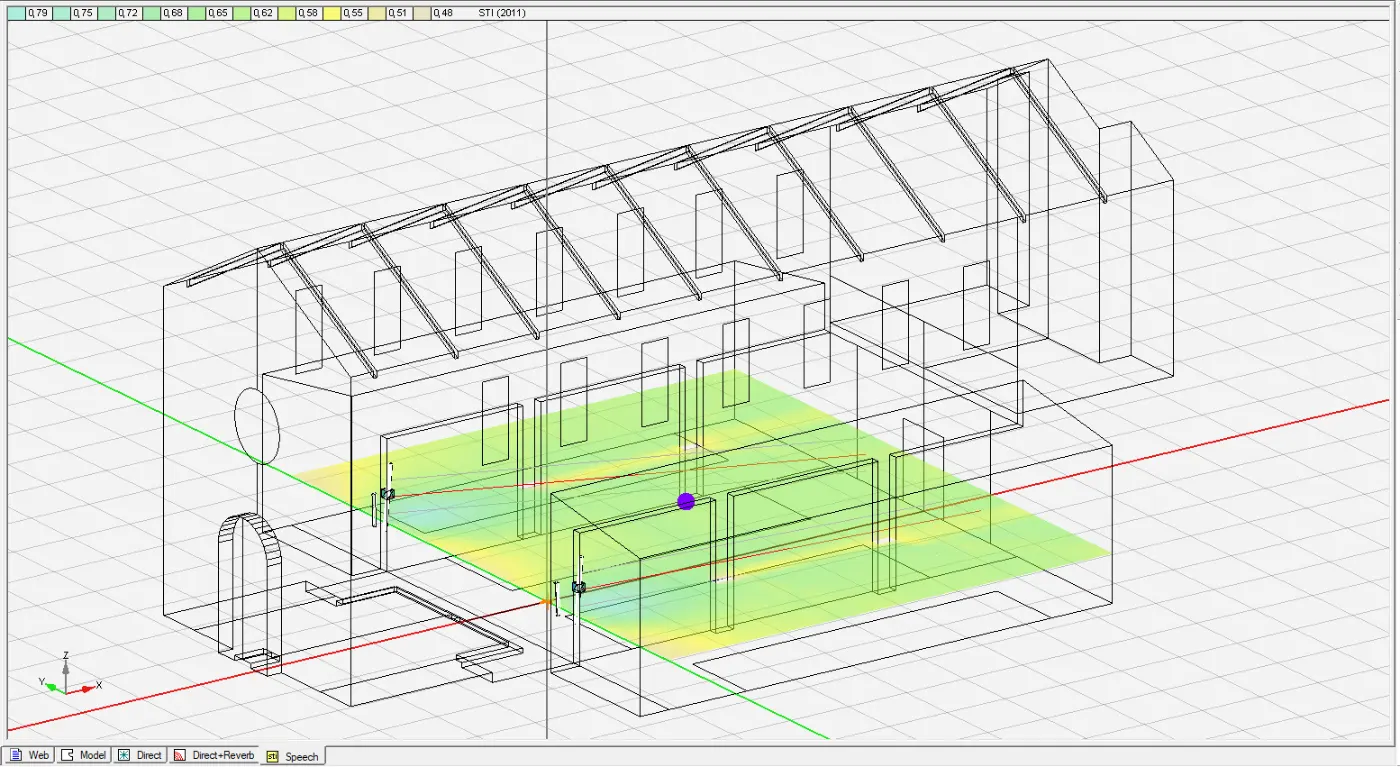Select the Direct tab

(139, 755)
